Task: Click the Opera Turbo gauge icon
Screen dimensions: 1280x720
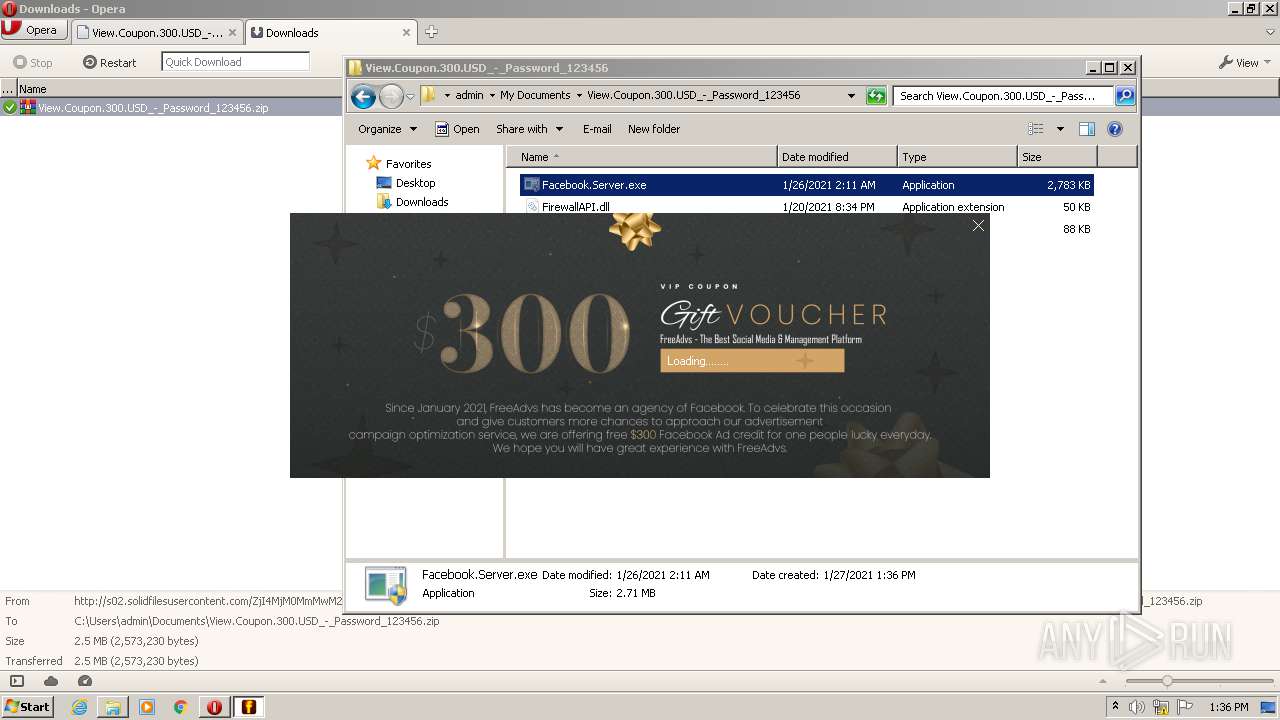Action: (x=85, y=681)
